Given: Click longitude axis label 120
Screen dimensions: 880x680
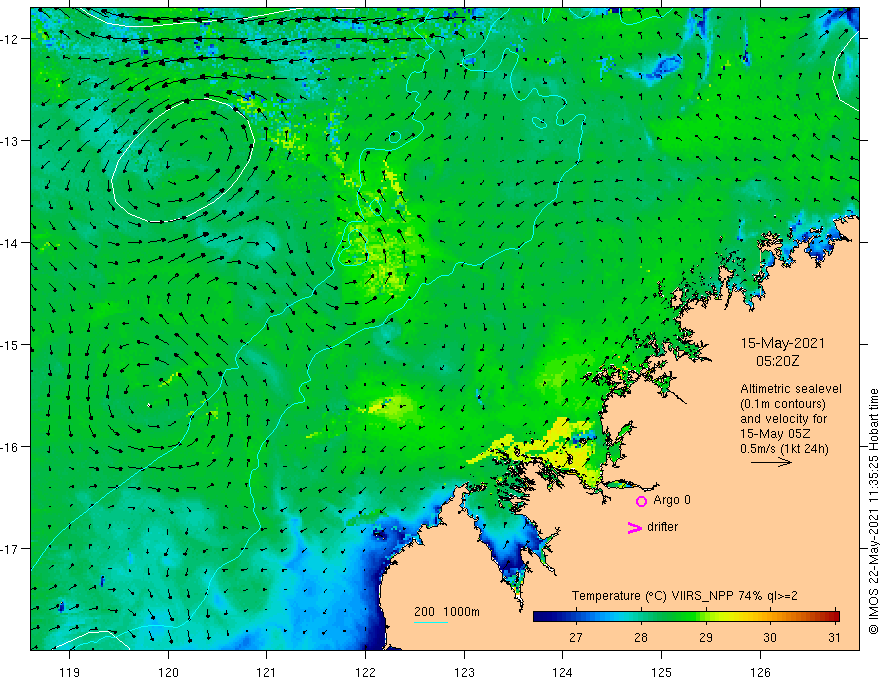Looking at the screenshot, I should 168,672.
